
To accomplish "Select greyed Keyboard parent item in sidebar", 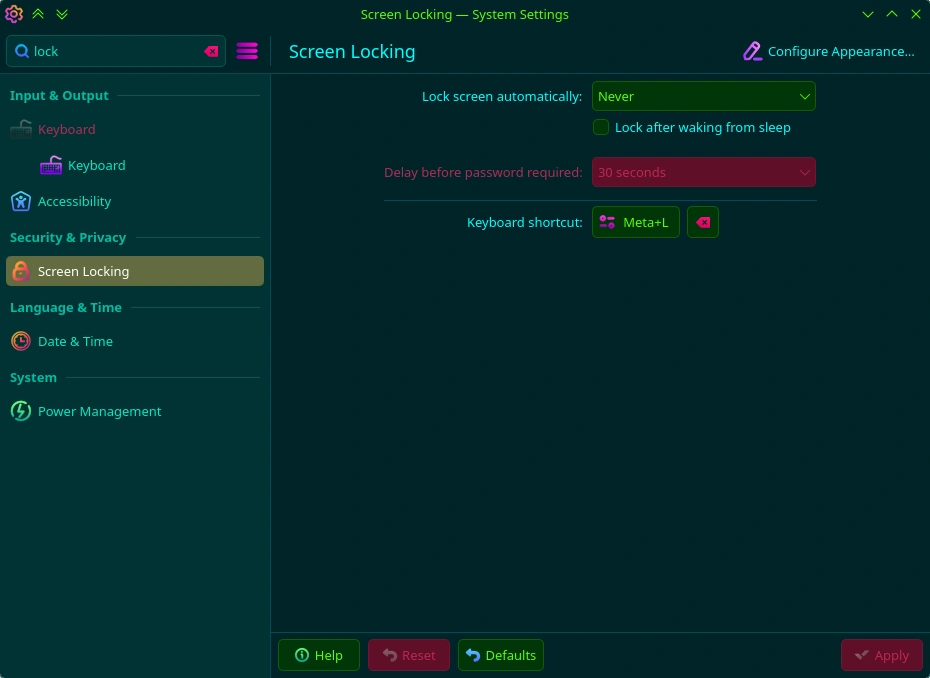I will [x=135, y=129].
